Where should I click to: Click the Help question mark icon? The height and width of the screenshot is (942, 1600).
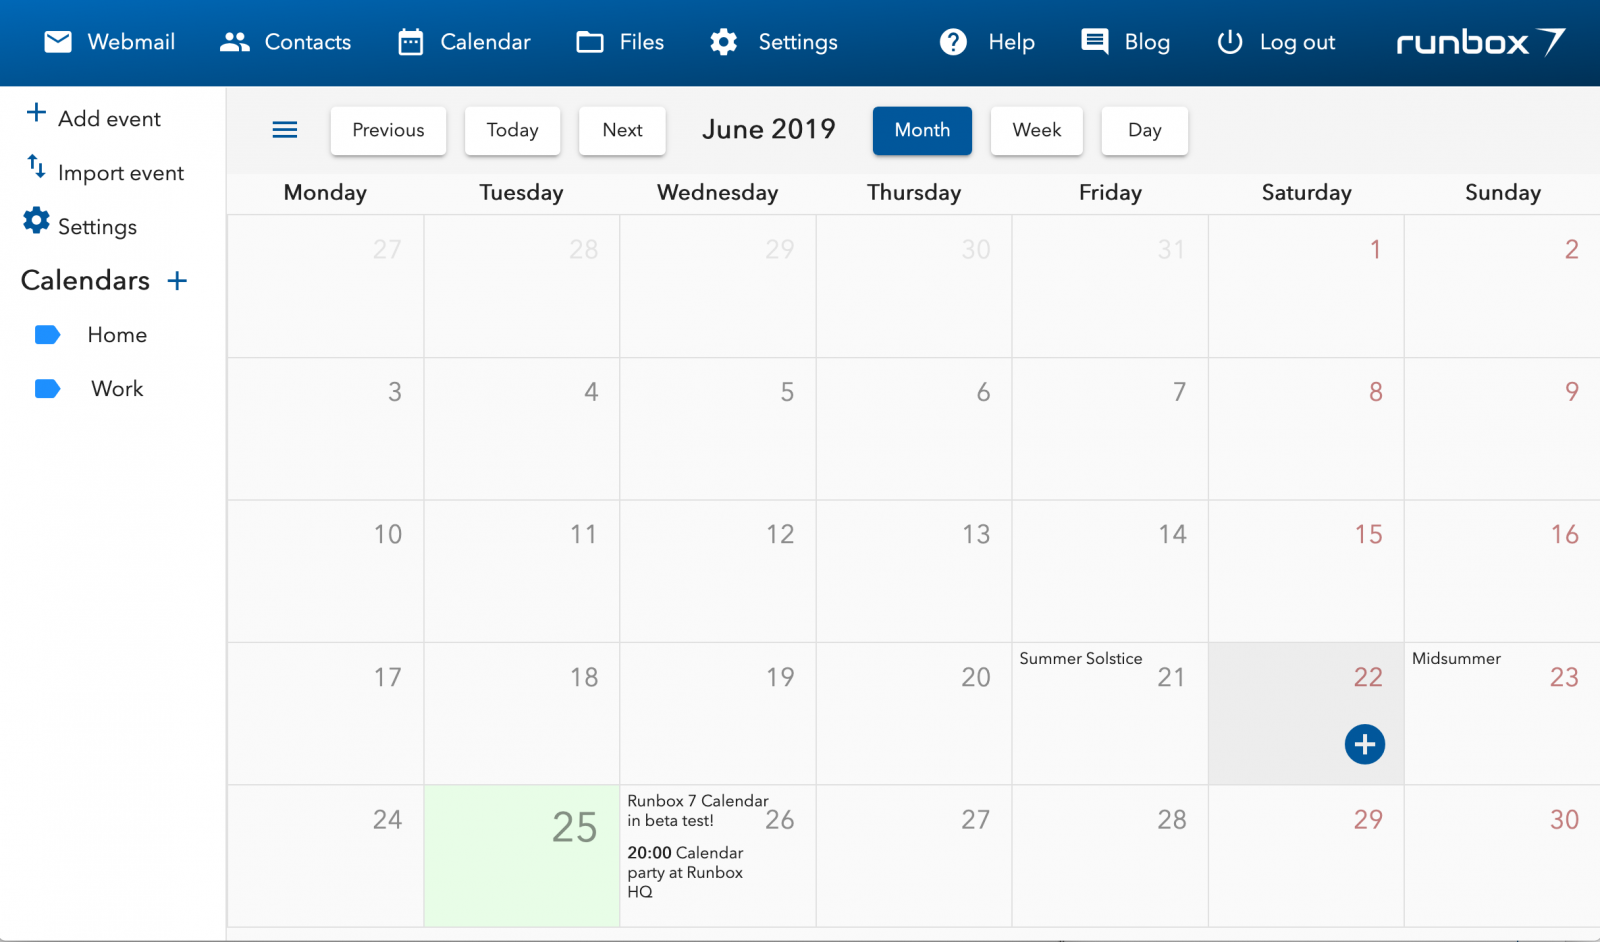[953, 42]
